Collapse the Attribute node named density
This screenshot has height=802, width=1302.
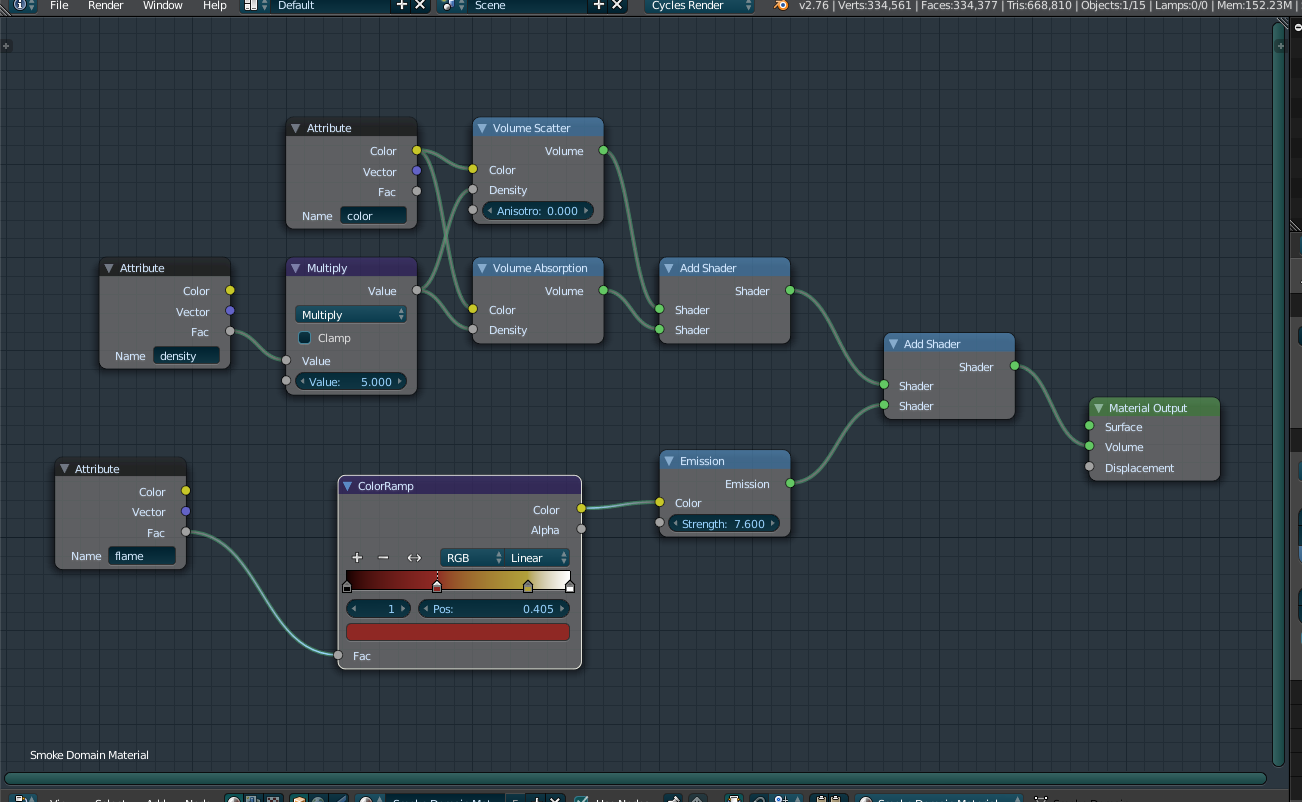tap(109, 268)
